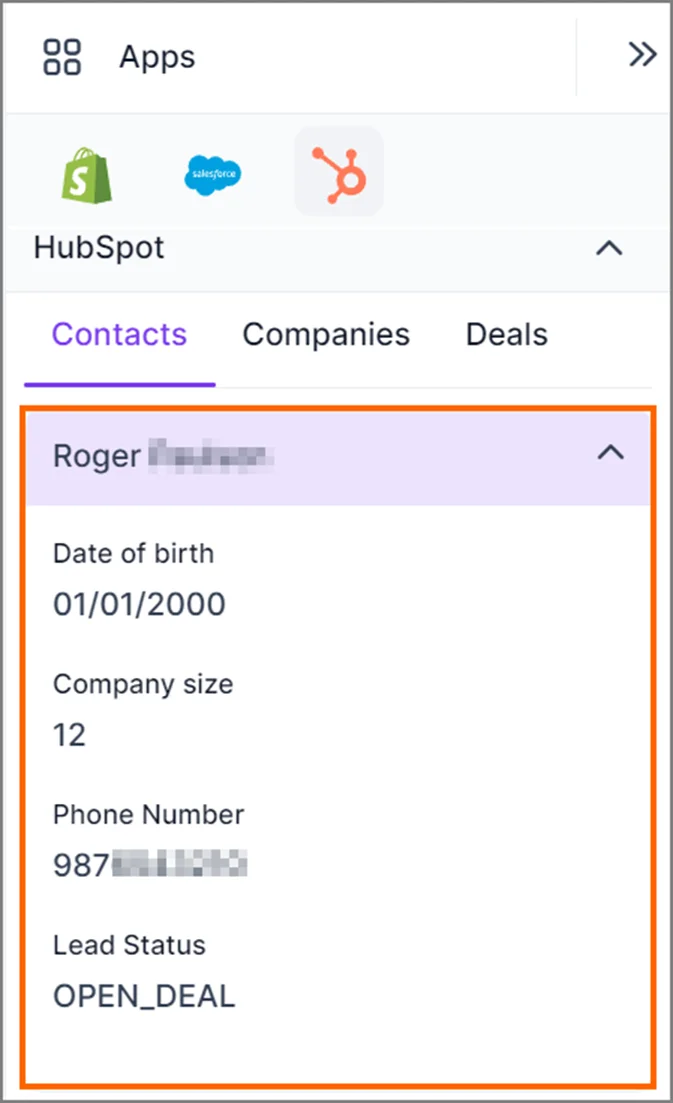Open the Salesforce cloud logo
This screenshot has width=673, height=1103.
click(x=212, y=172)
